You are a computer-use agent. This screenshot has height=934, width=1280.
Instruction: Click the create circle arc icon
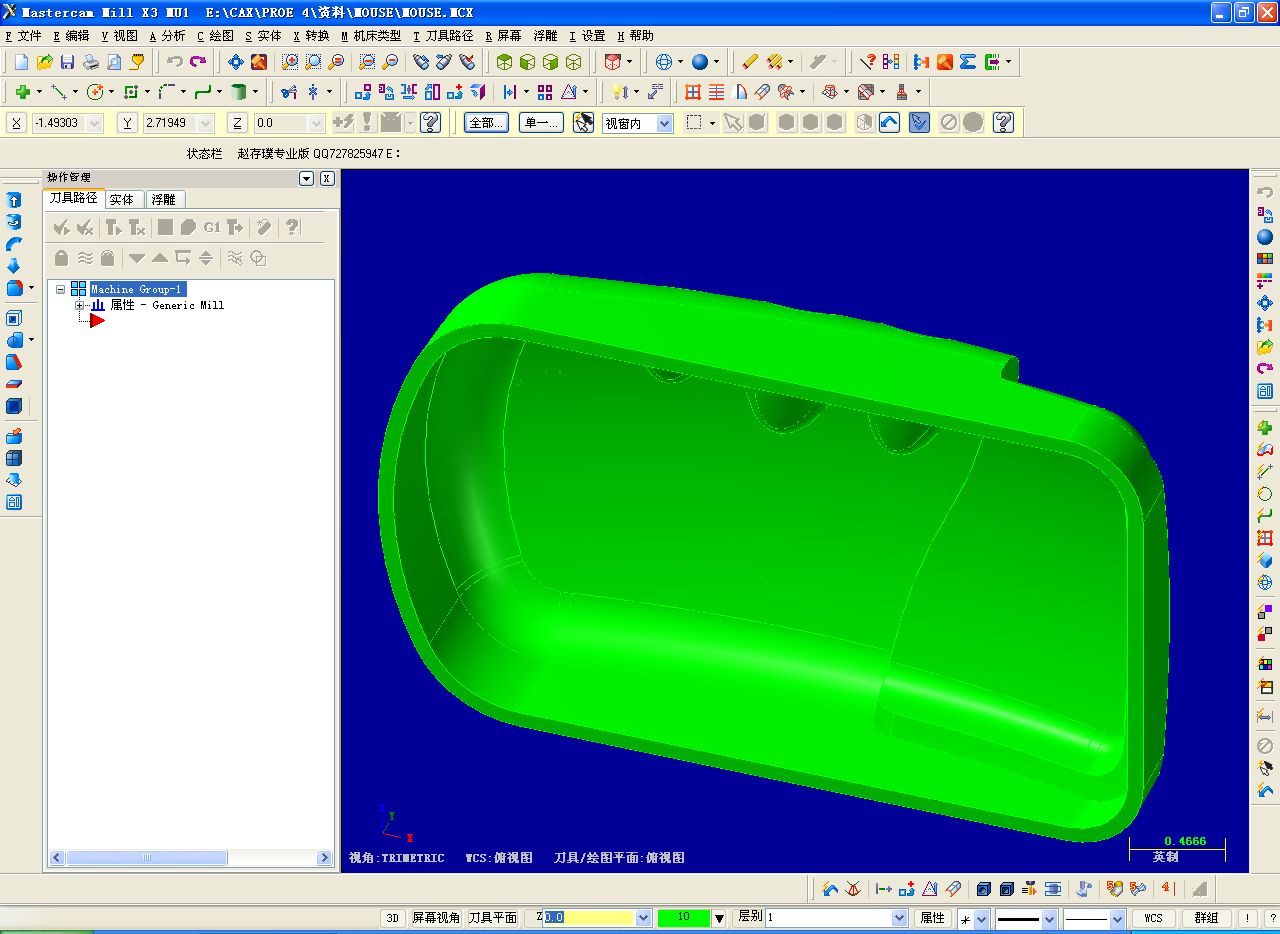tap(95, 92)
